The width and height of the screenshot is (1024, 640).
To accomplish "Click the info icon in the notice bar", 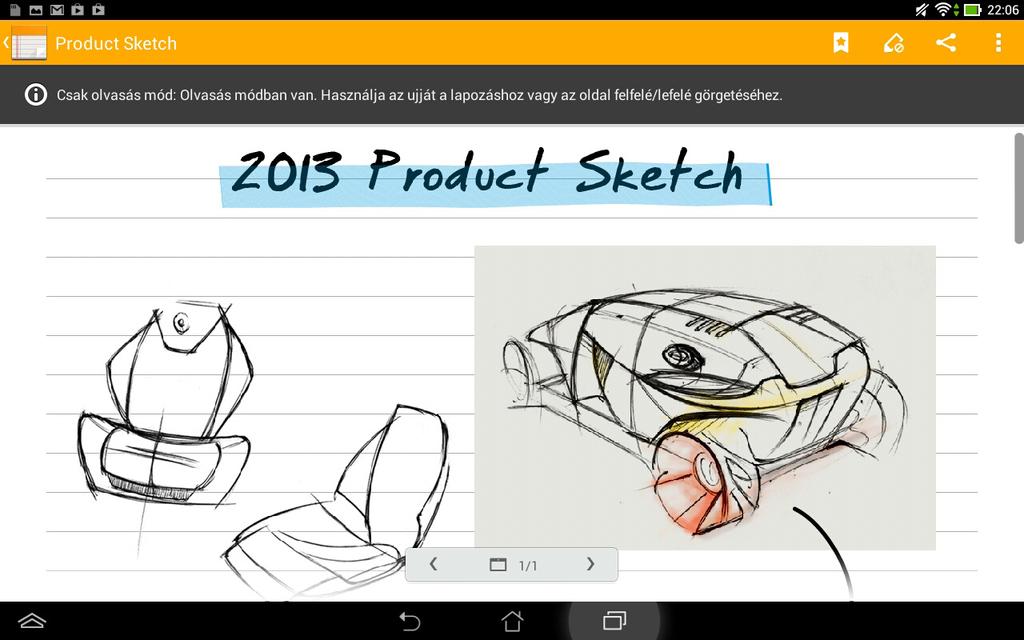I will pos(35,95).
